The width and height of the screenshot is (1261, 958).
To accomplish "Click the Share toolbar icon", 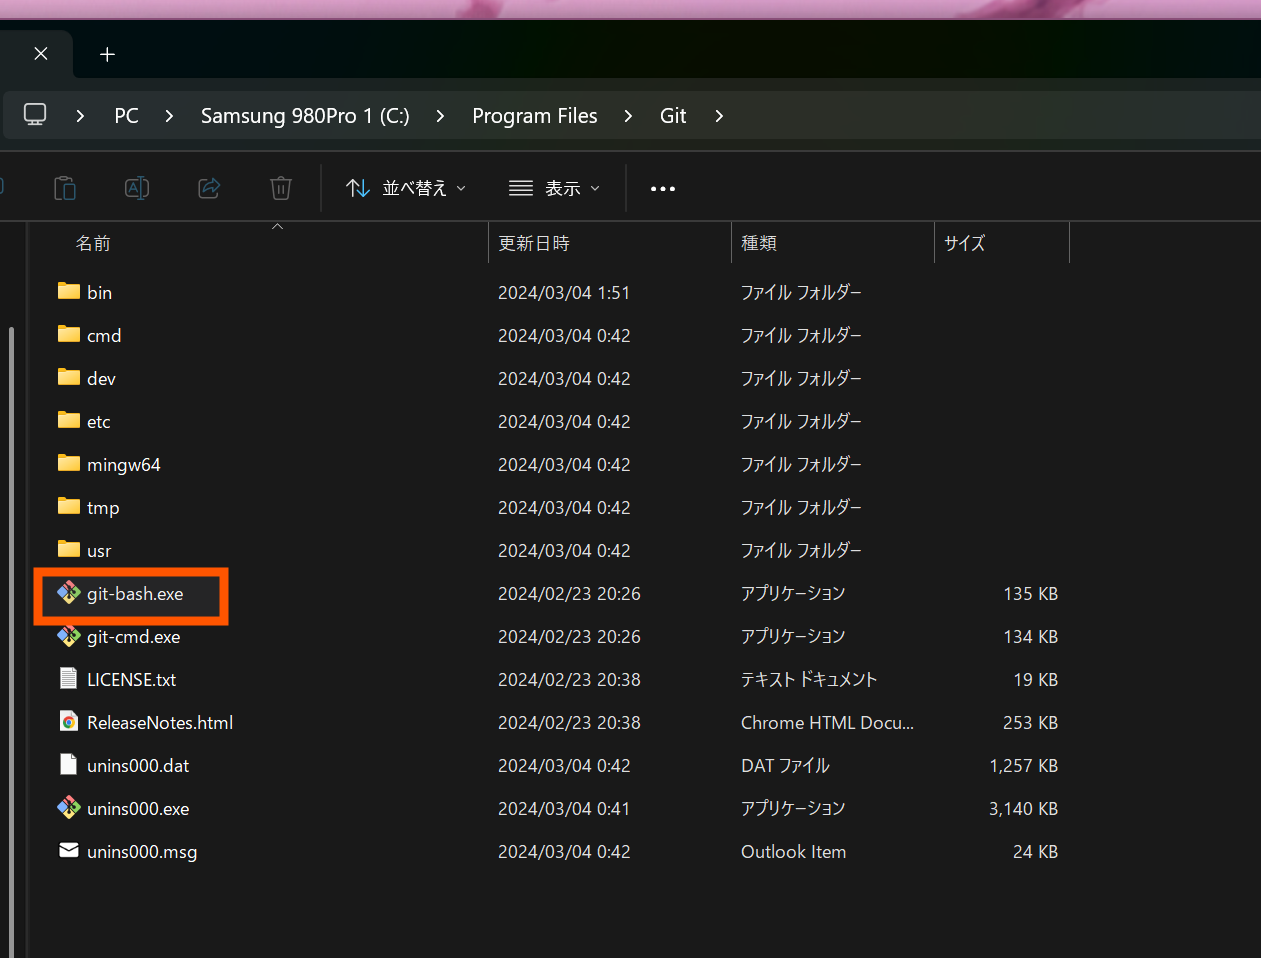I will (x=209, y=188).
